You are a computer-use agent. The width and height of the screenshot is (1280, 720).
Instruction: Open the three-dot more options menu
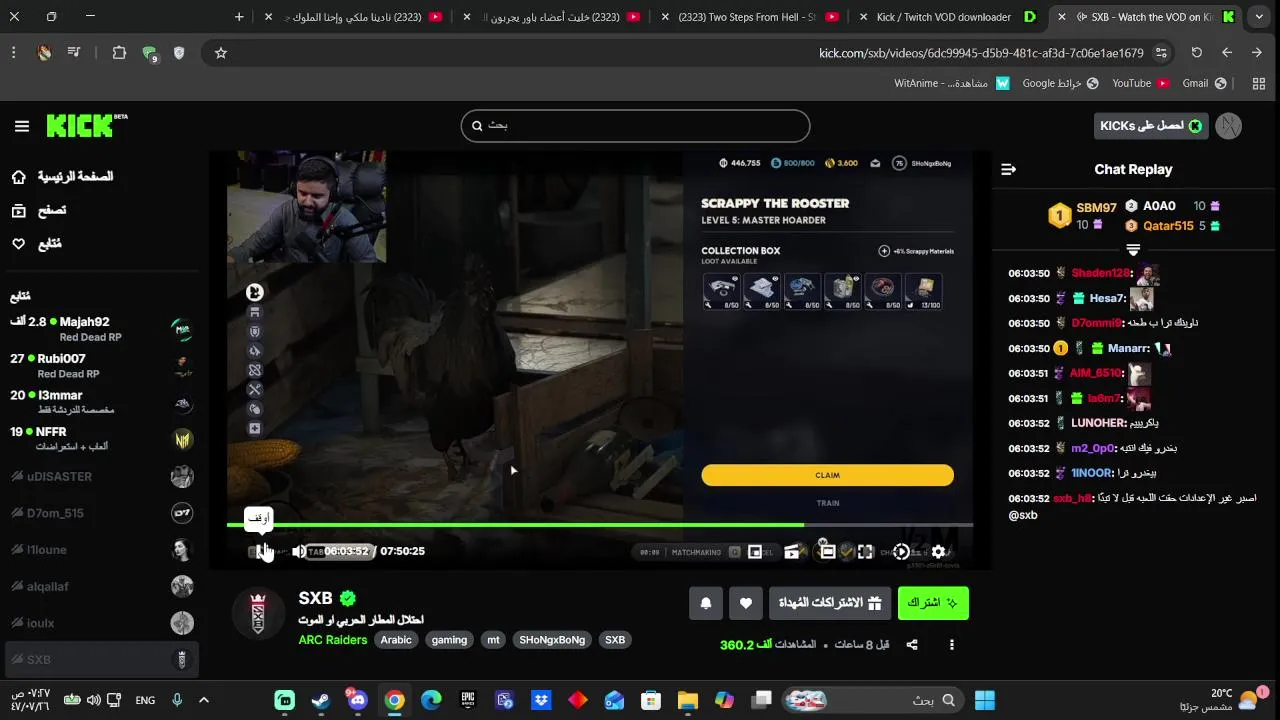(x=952, y=645)
